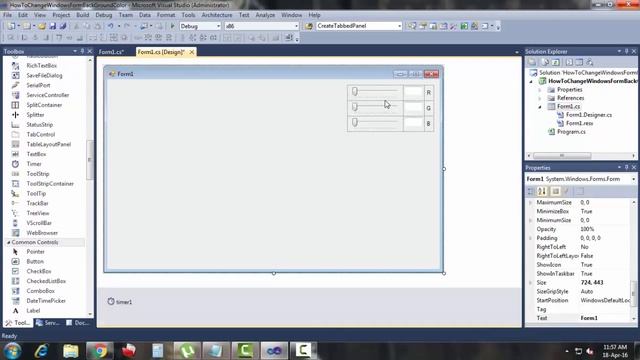The image size is (640, 360).
Task: Toggle auto-hide pin on Toolbox panel
Action: coord(82,51)
